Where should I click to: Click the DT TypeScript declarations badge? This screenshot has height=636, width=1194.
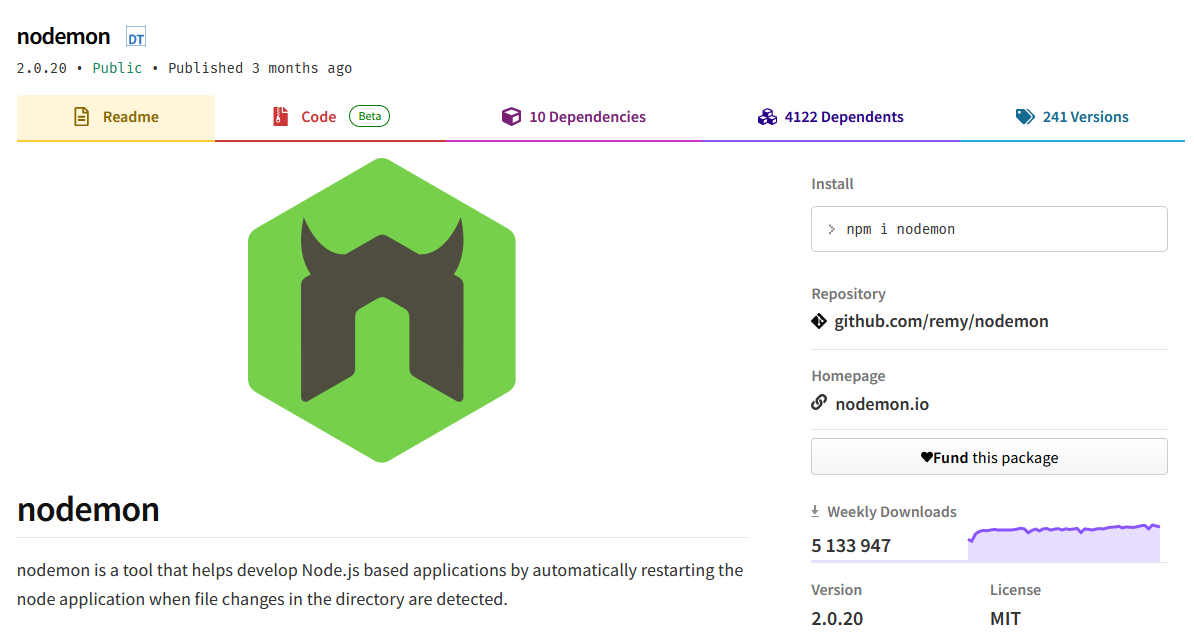tap(136, 37)
